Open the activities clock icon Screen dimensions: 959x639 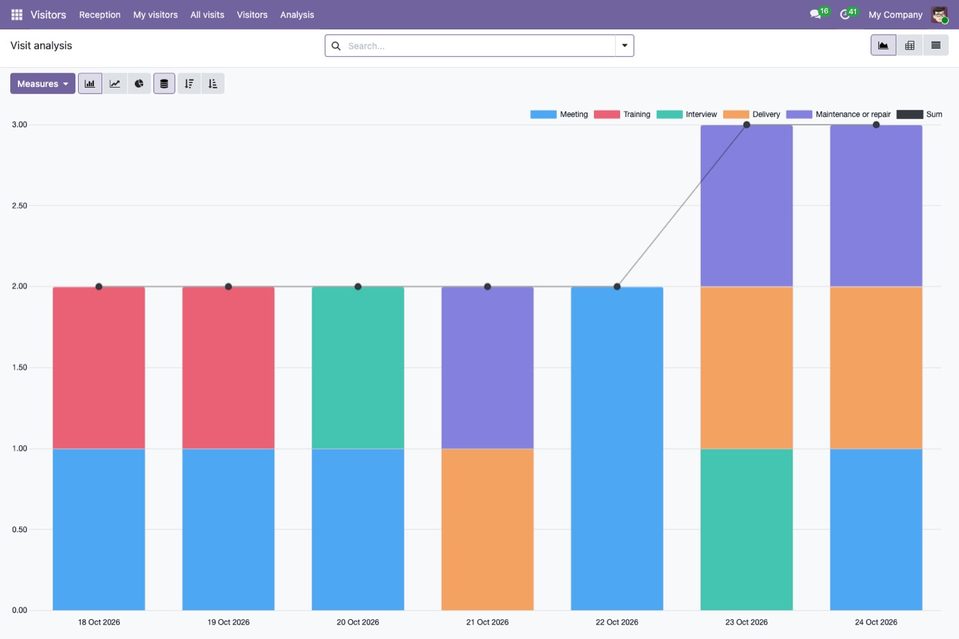pos(845,14)
